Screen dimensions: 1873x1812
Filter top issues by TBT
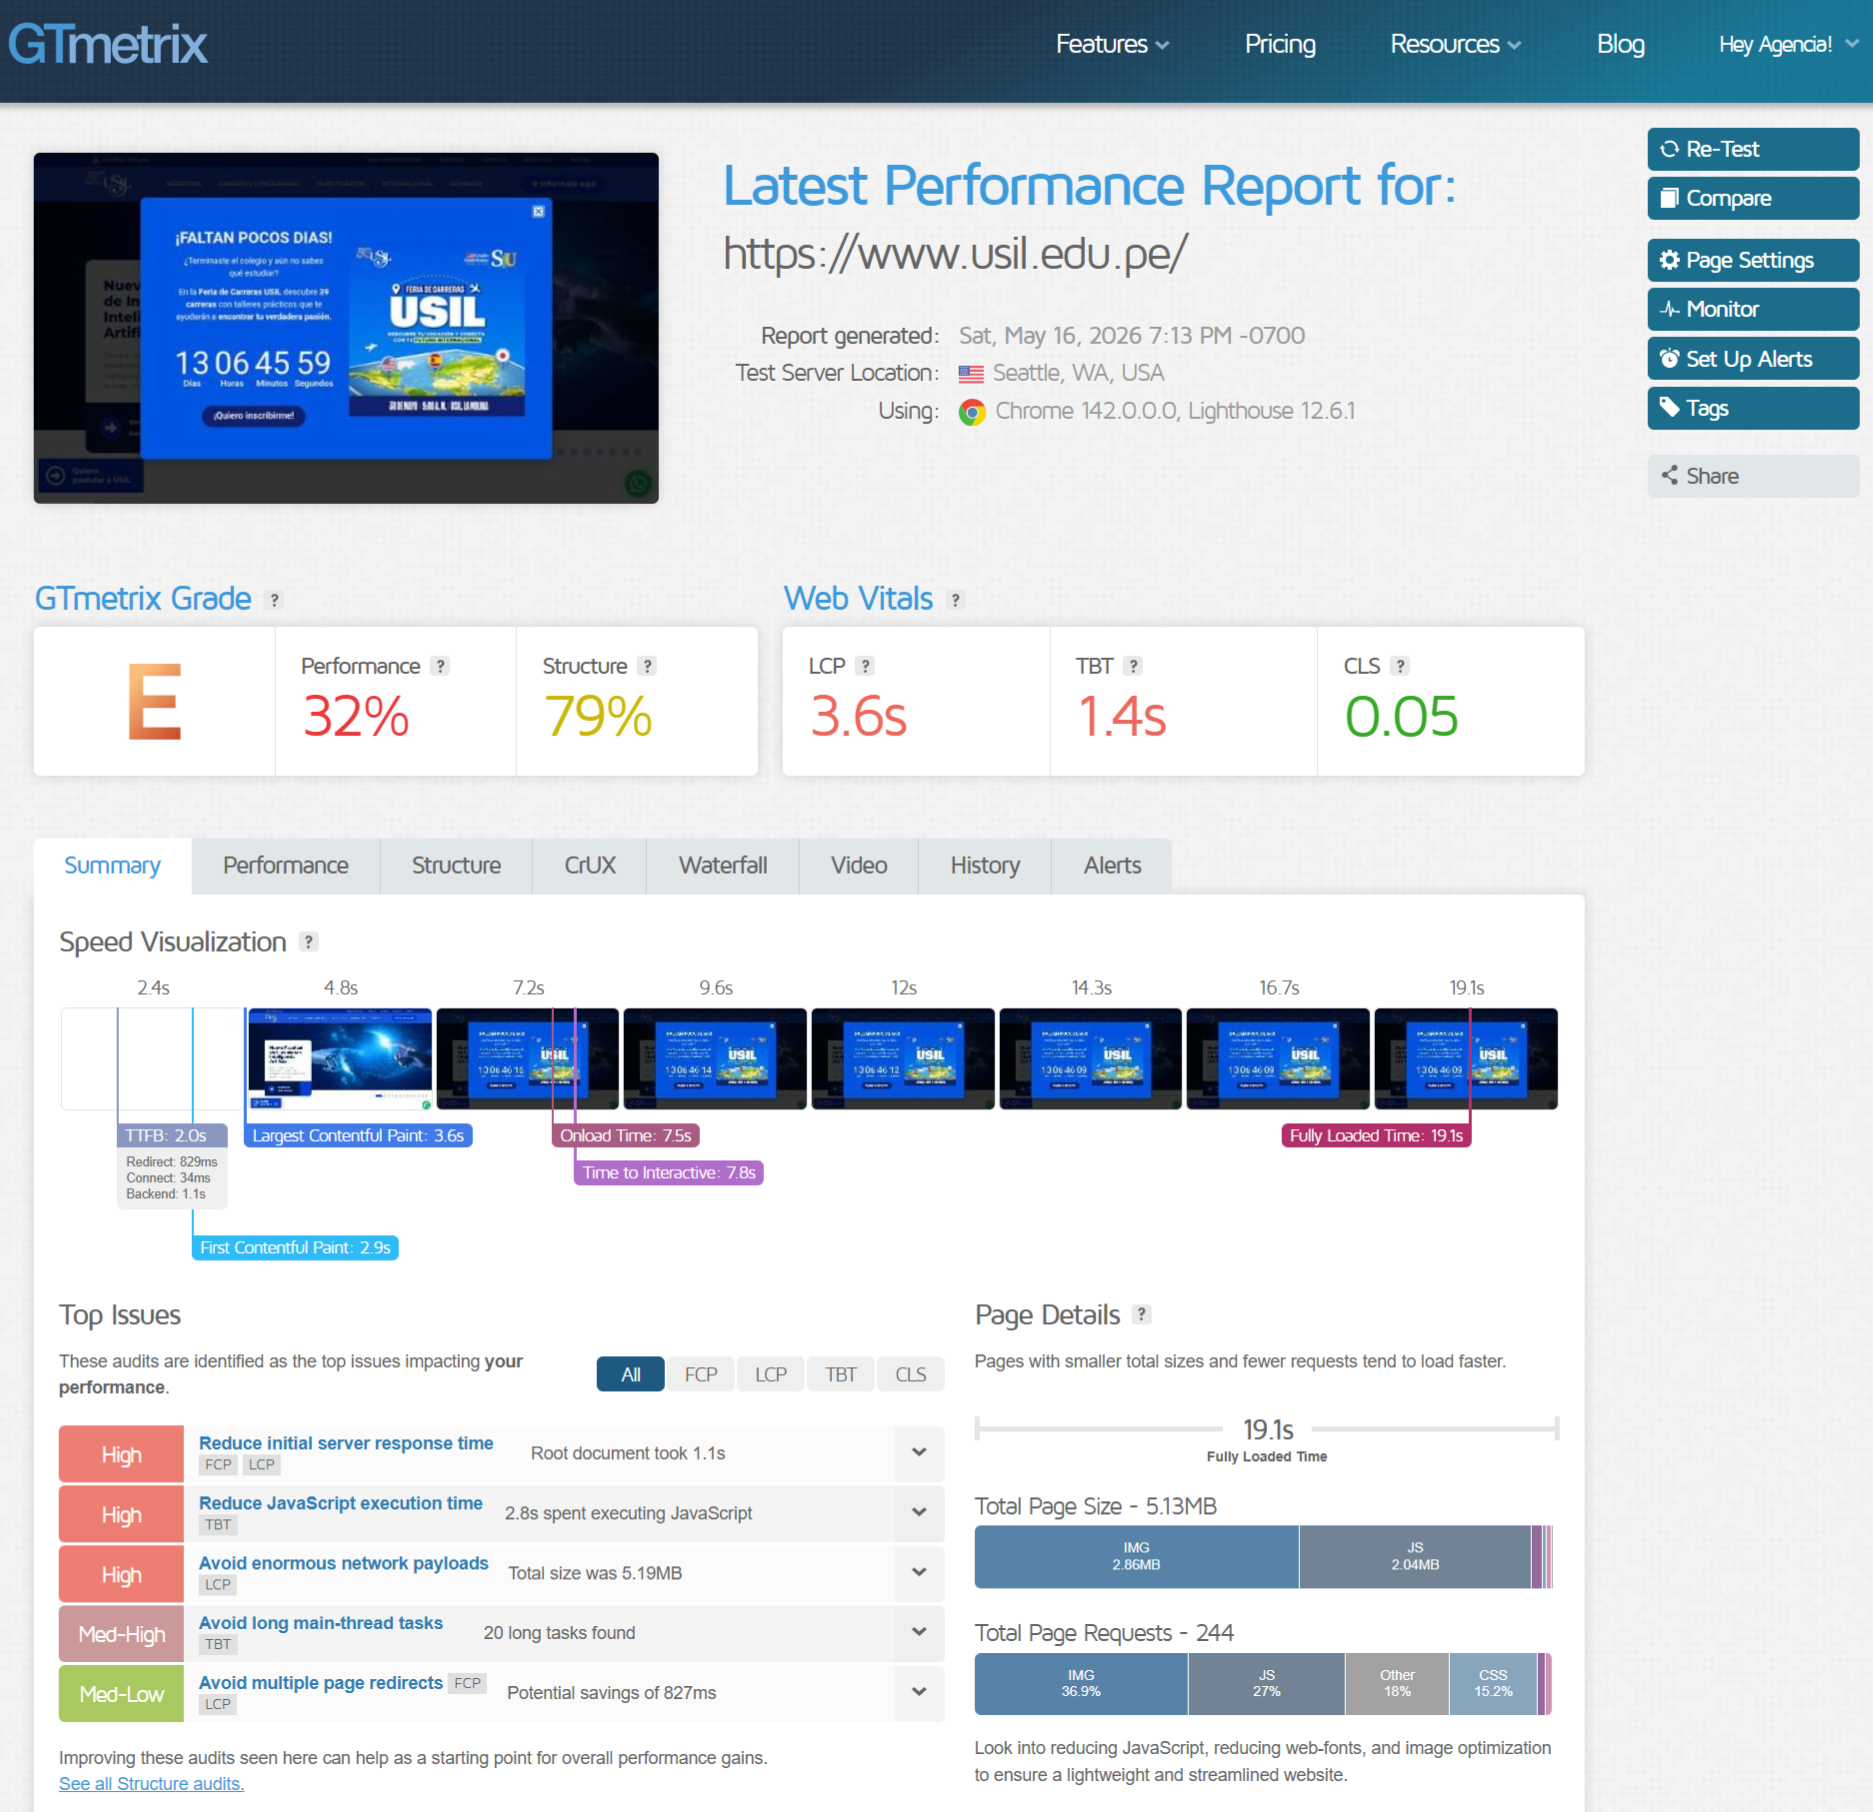841,1375
